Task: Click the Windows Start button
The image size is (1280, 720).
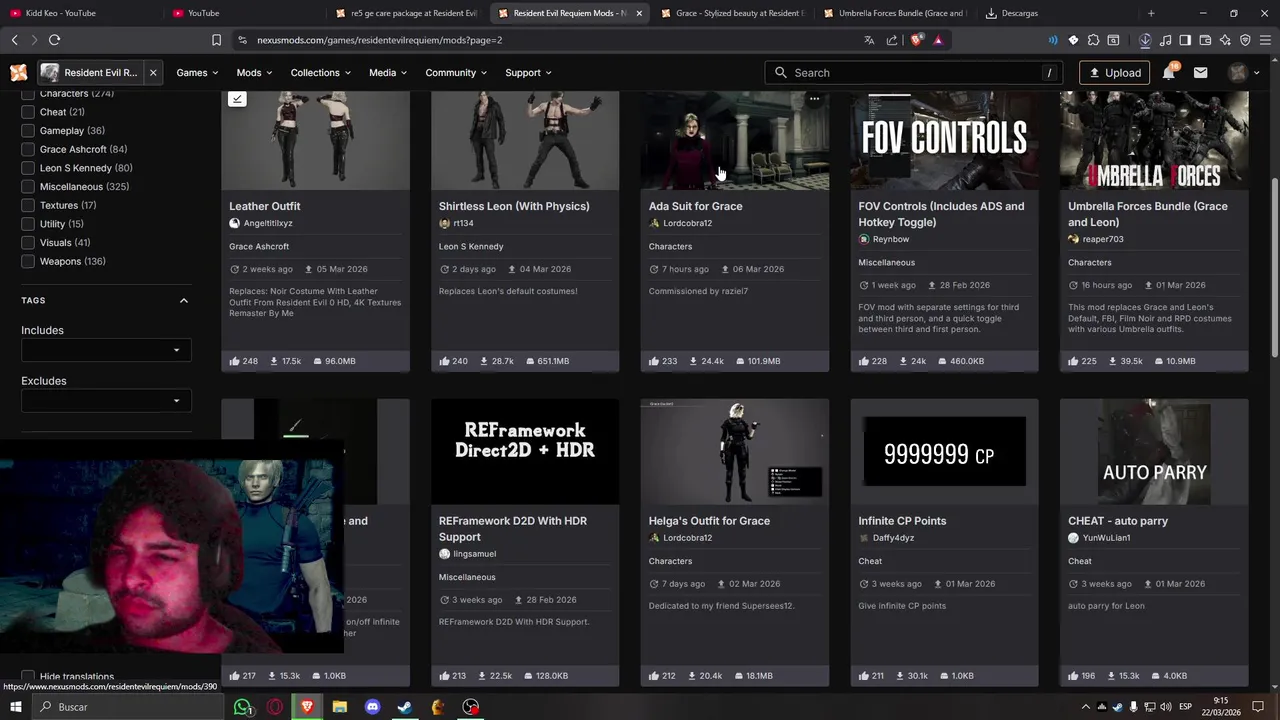Action: [x=15, y=707]
